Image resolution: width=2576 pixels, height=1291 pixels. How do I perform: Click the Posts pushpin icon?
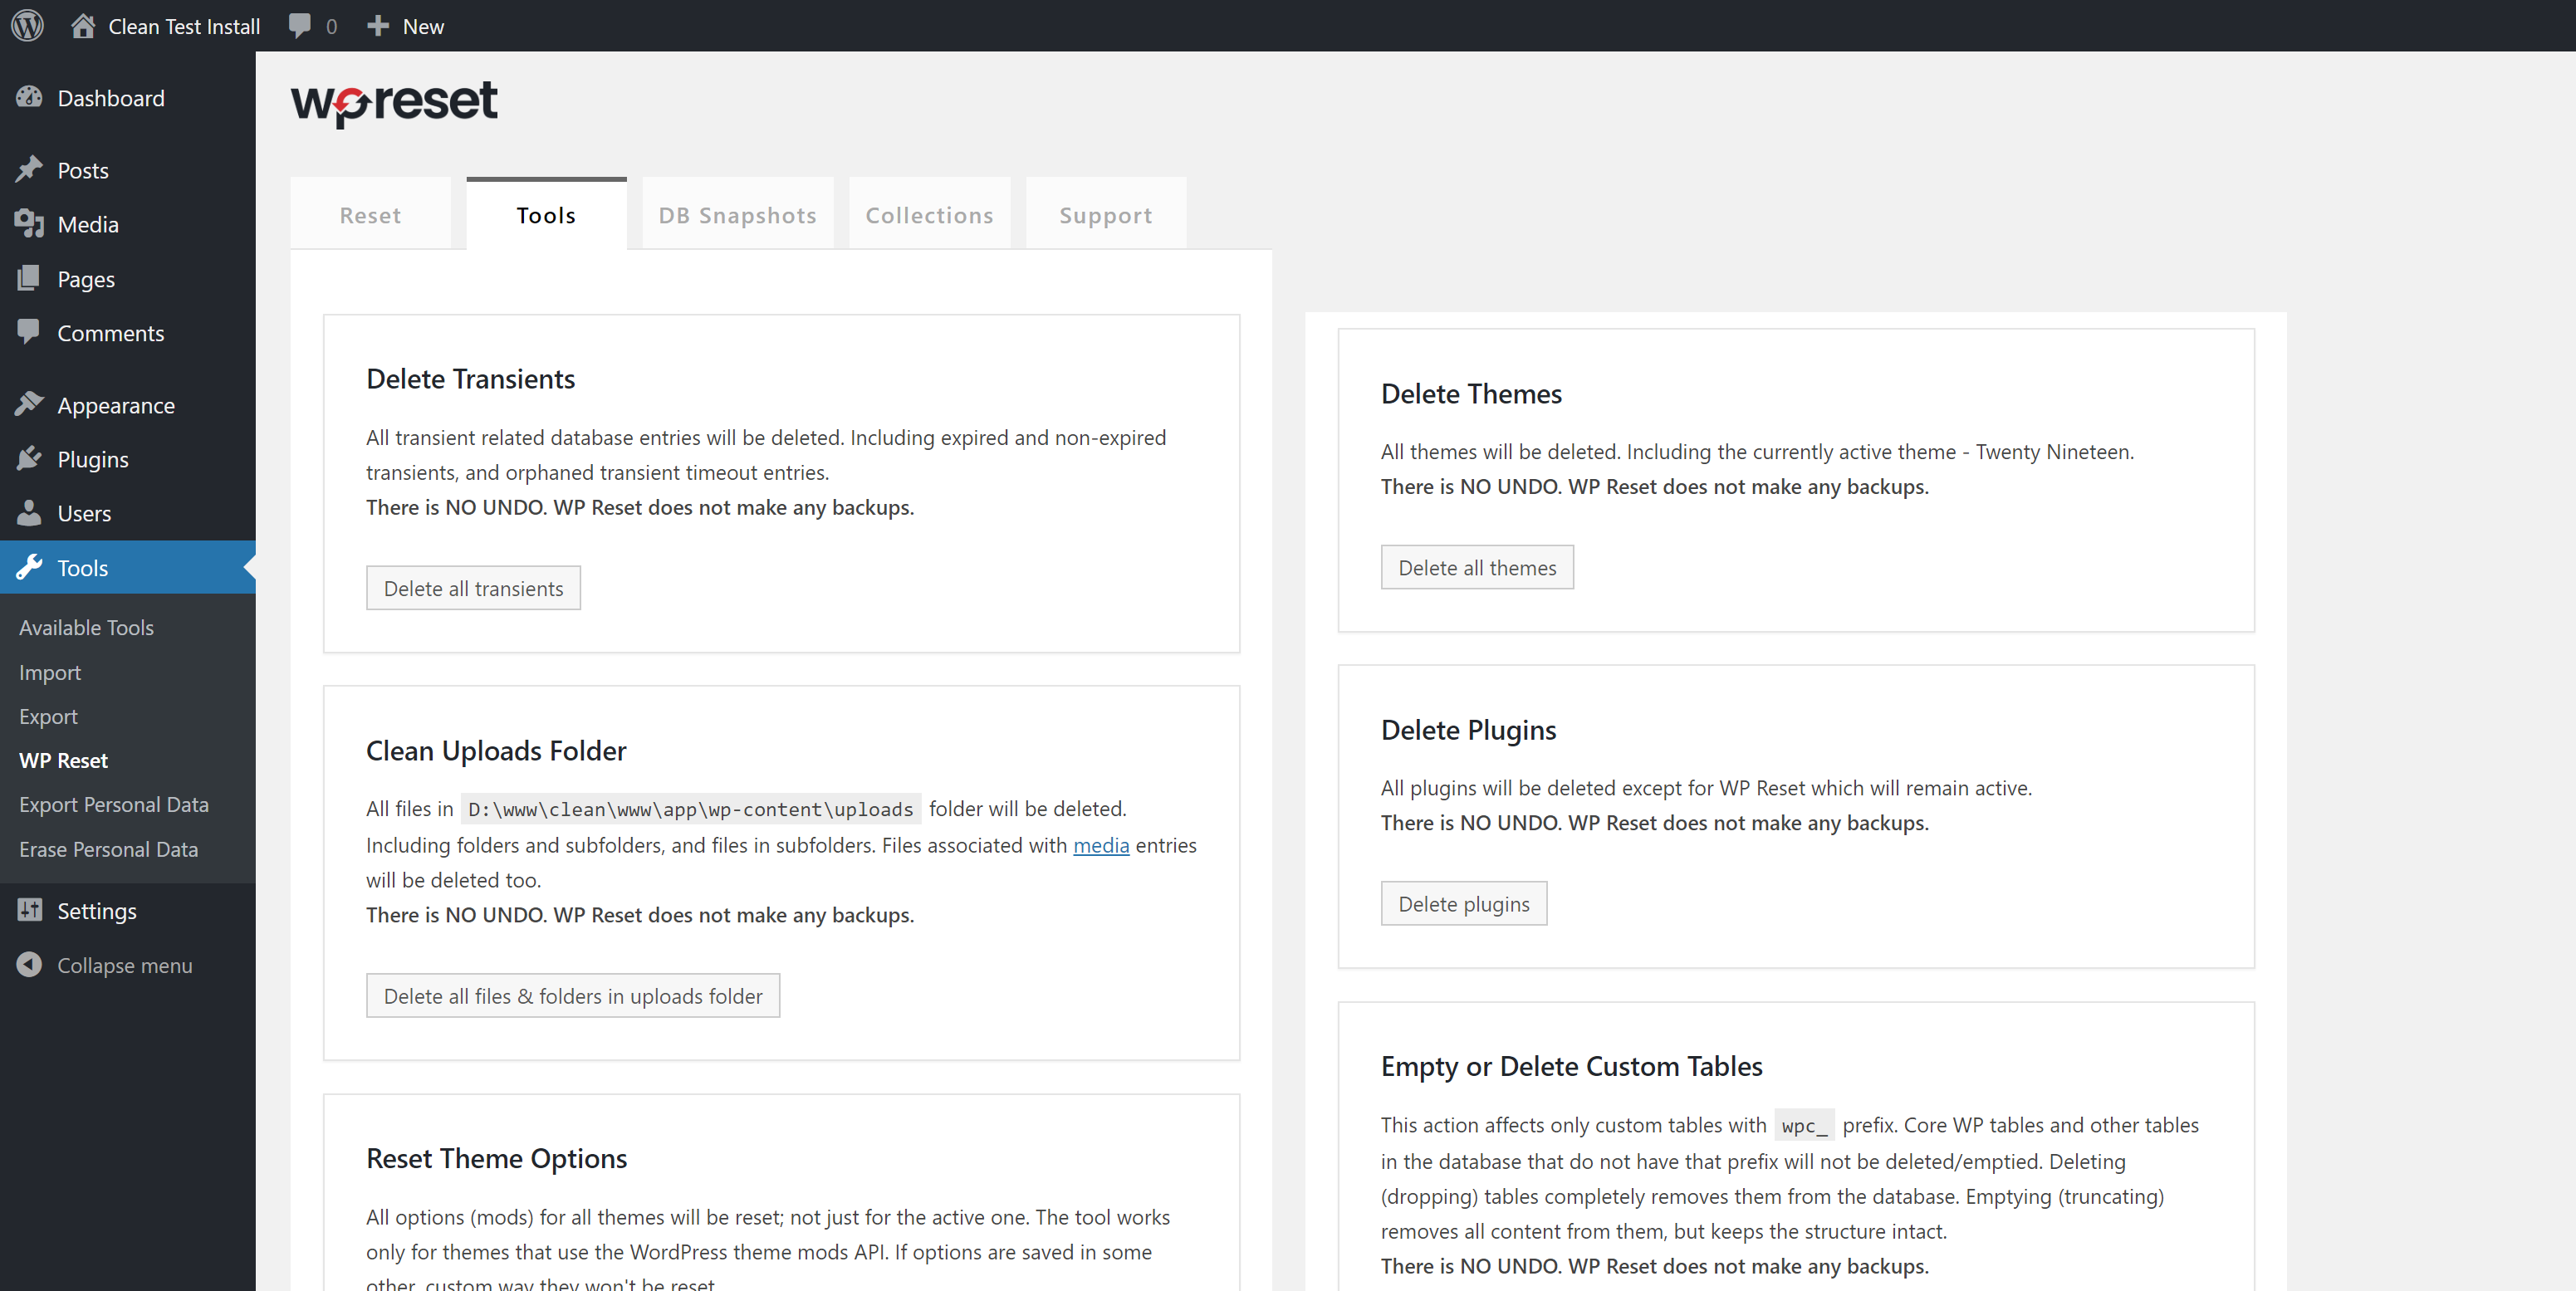(29, 169)
